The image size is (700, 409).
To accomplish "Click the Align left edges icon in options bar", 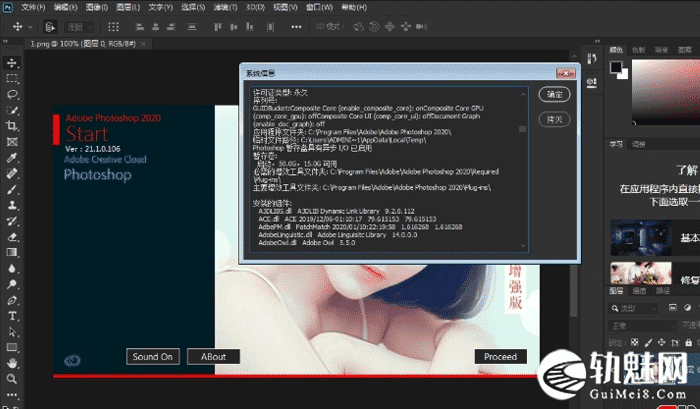I will tap(140, 27).
